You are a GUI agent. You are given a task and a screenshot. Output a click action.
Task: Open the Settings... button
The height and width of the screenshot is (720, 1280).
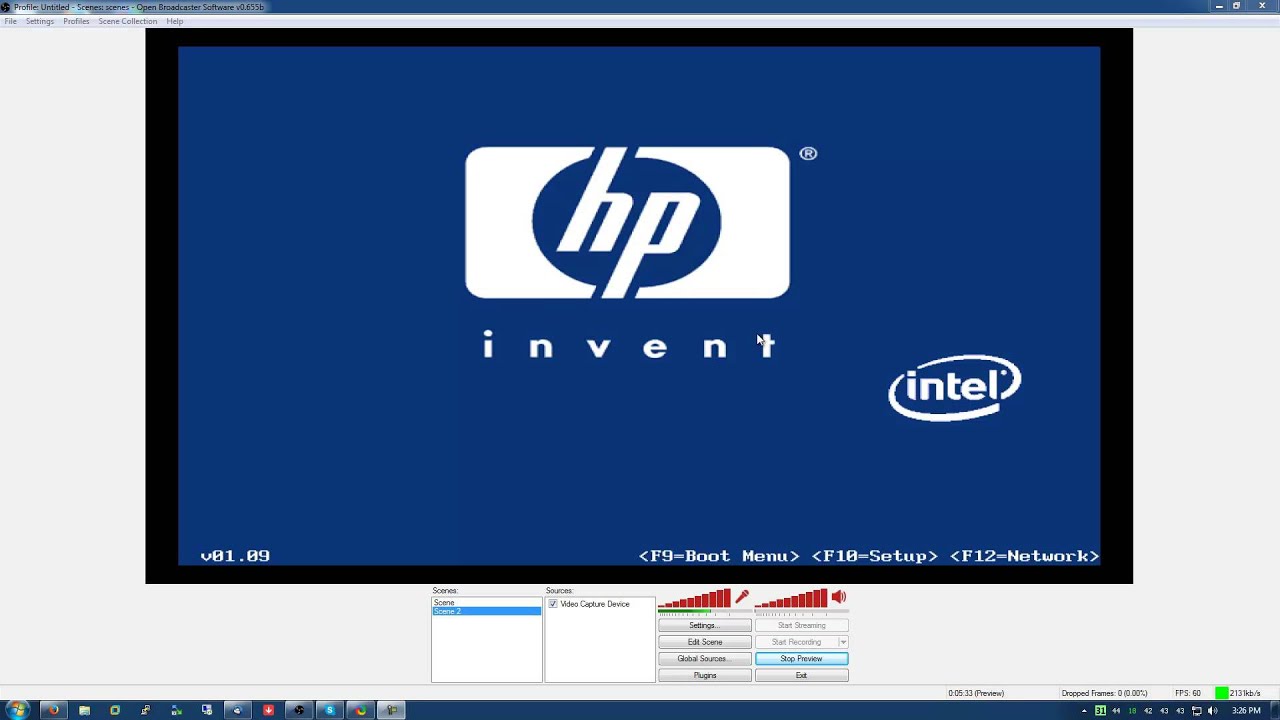705,625
